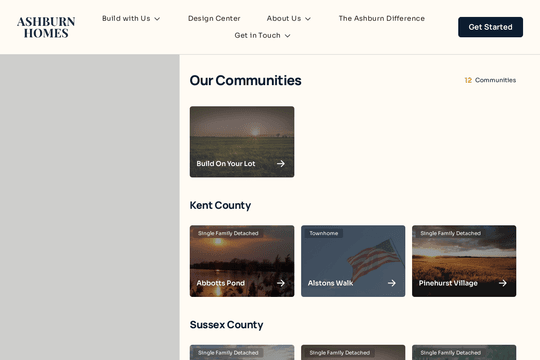Image resolution: width=540 pixels, height=360 pixels.
Task: Click Single Family Detached tag on Abbotts Pond
Action: click(228, 233)
